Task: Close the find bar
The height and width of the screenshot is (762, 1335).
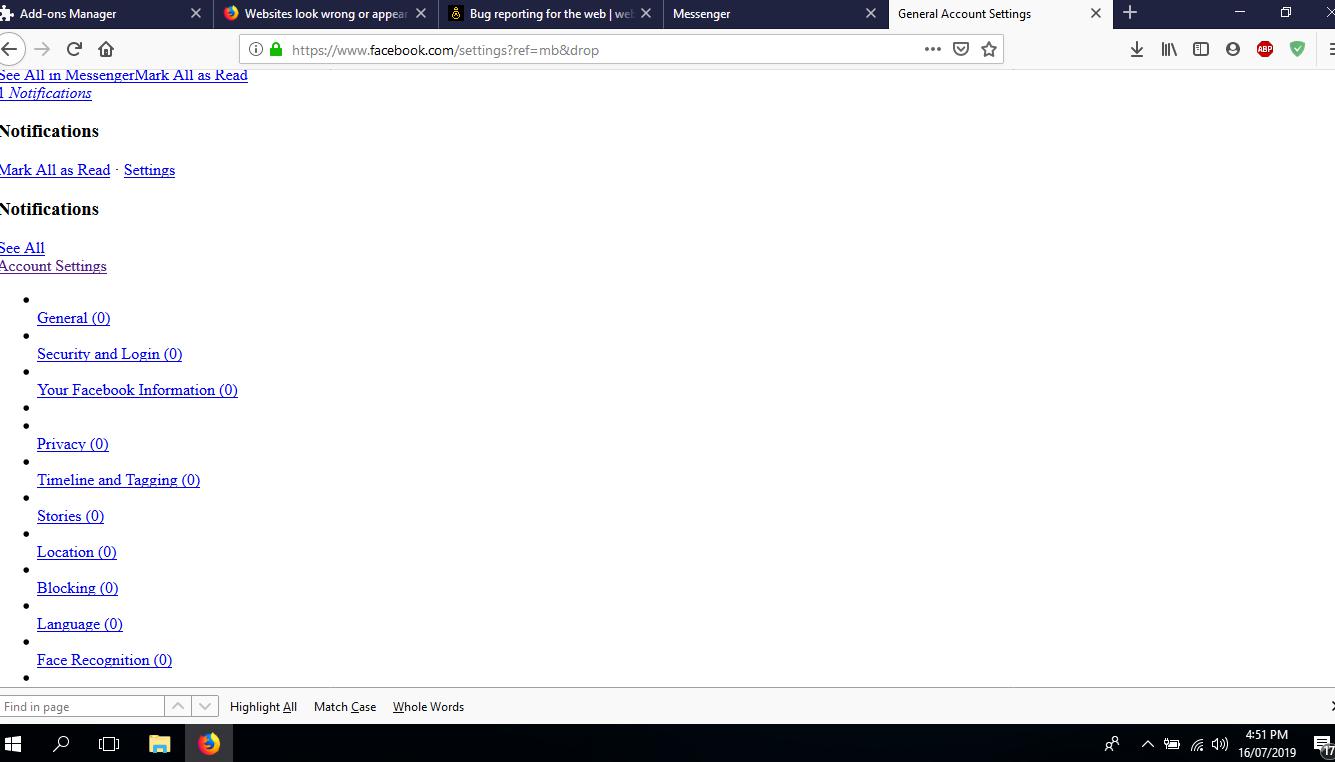Action: click(x=1331, y=706)
